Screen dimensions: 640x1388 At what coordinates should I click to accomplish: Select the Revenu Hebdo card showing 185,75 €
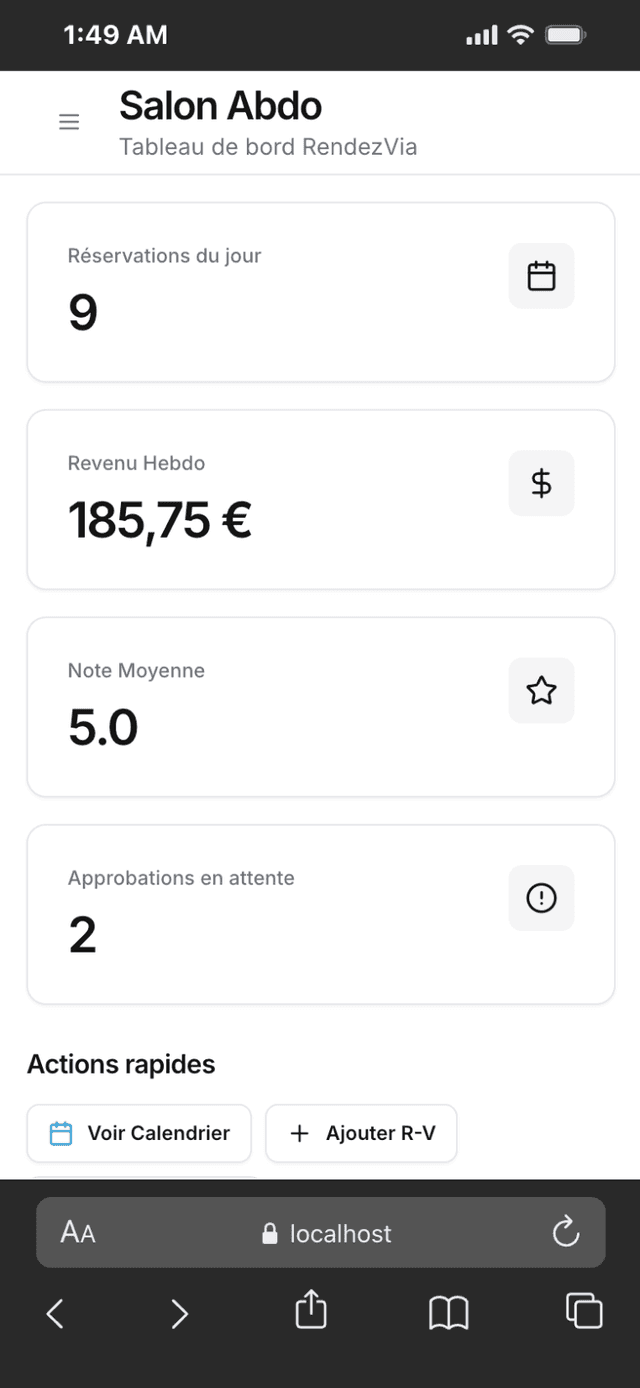[321, 499]
